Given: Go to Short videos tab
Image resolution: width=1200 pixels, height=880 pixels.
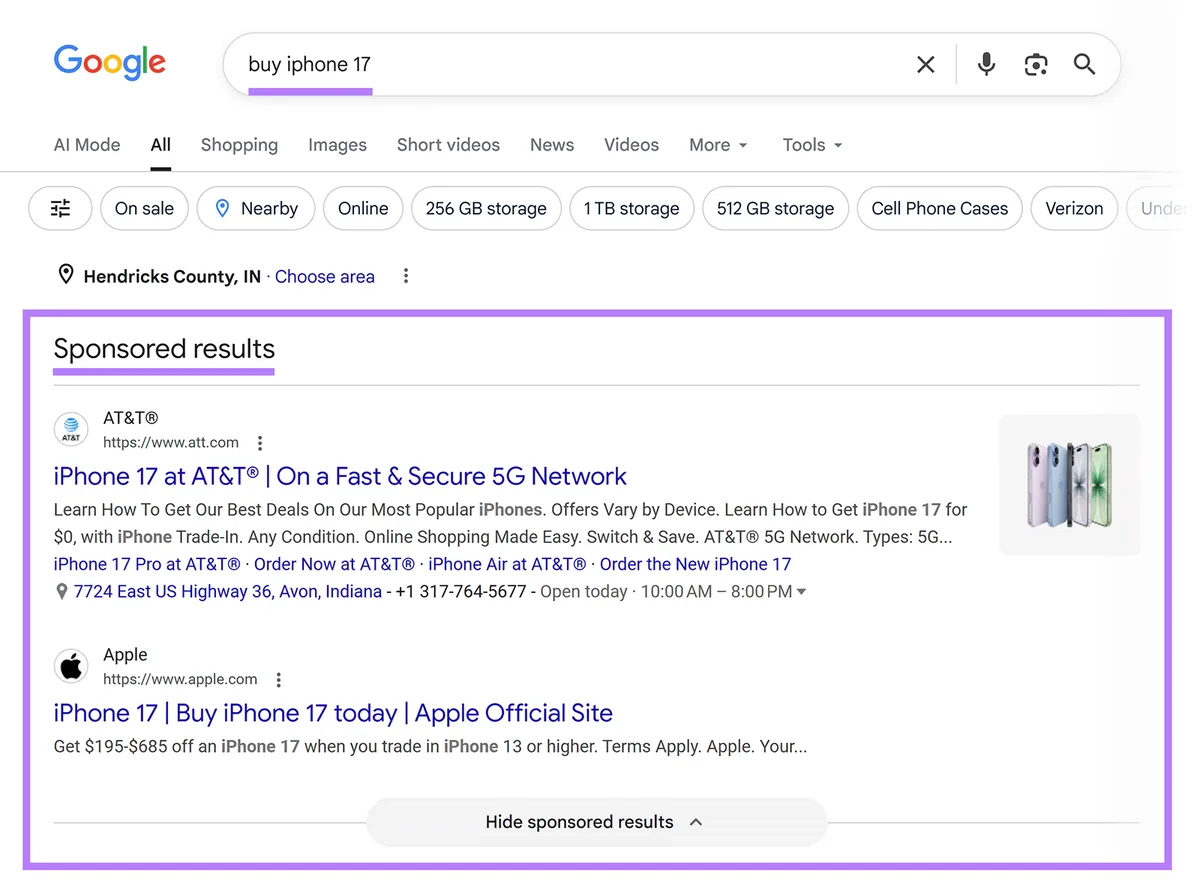Looking at the screenshot, I should [x=448, y=145].
